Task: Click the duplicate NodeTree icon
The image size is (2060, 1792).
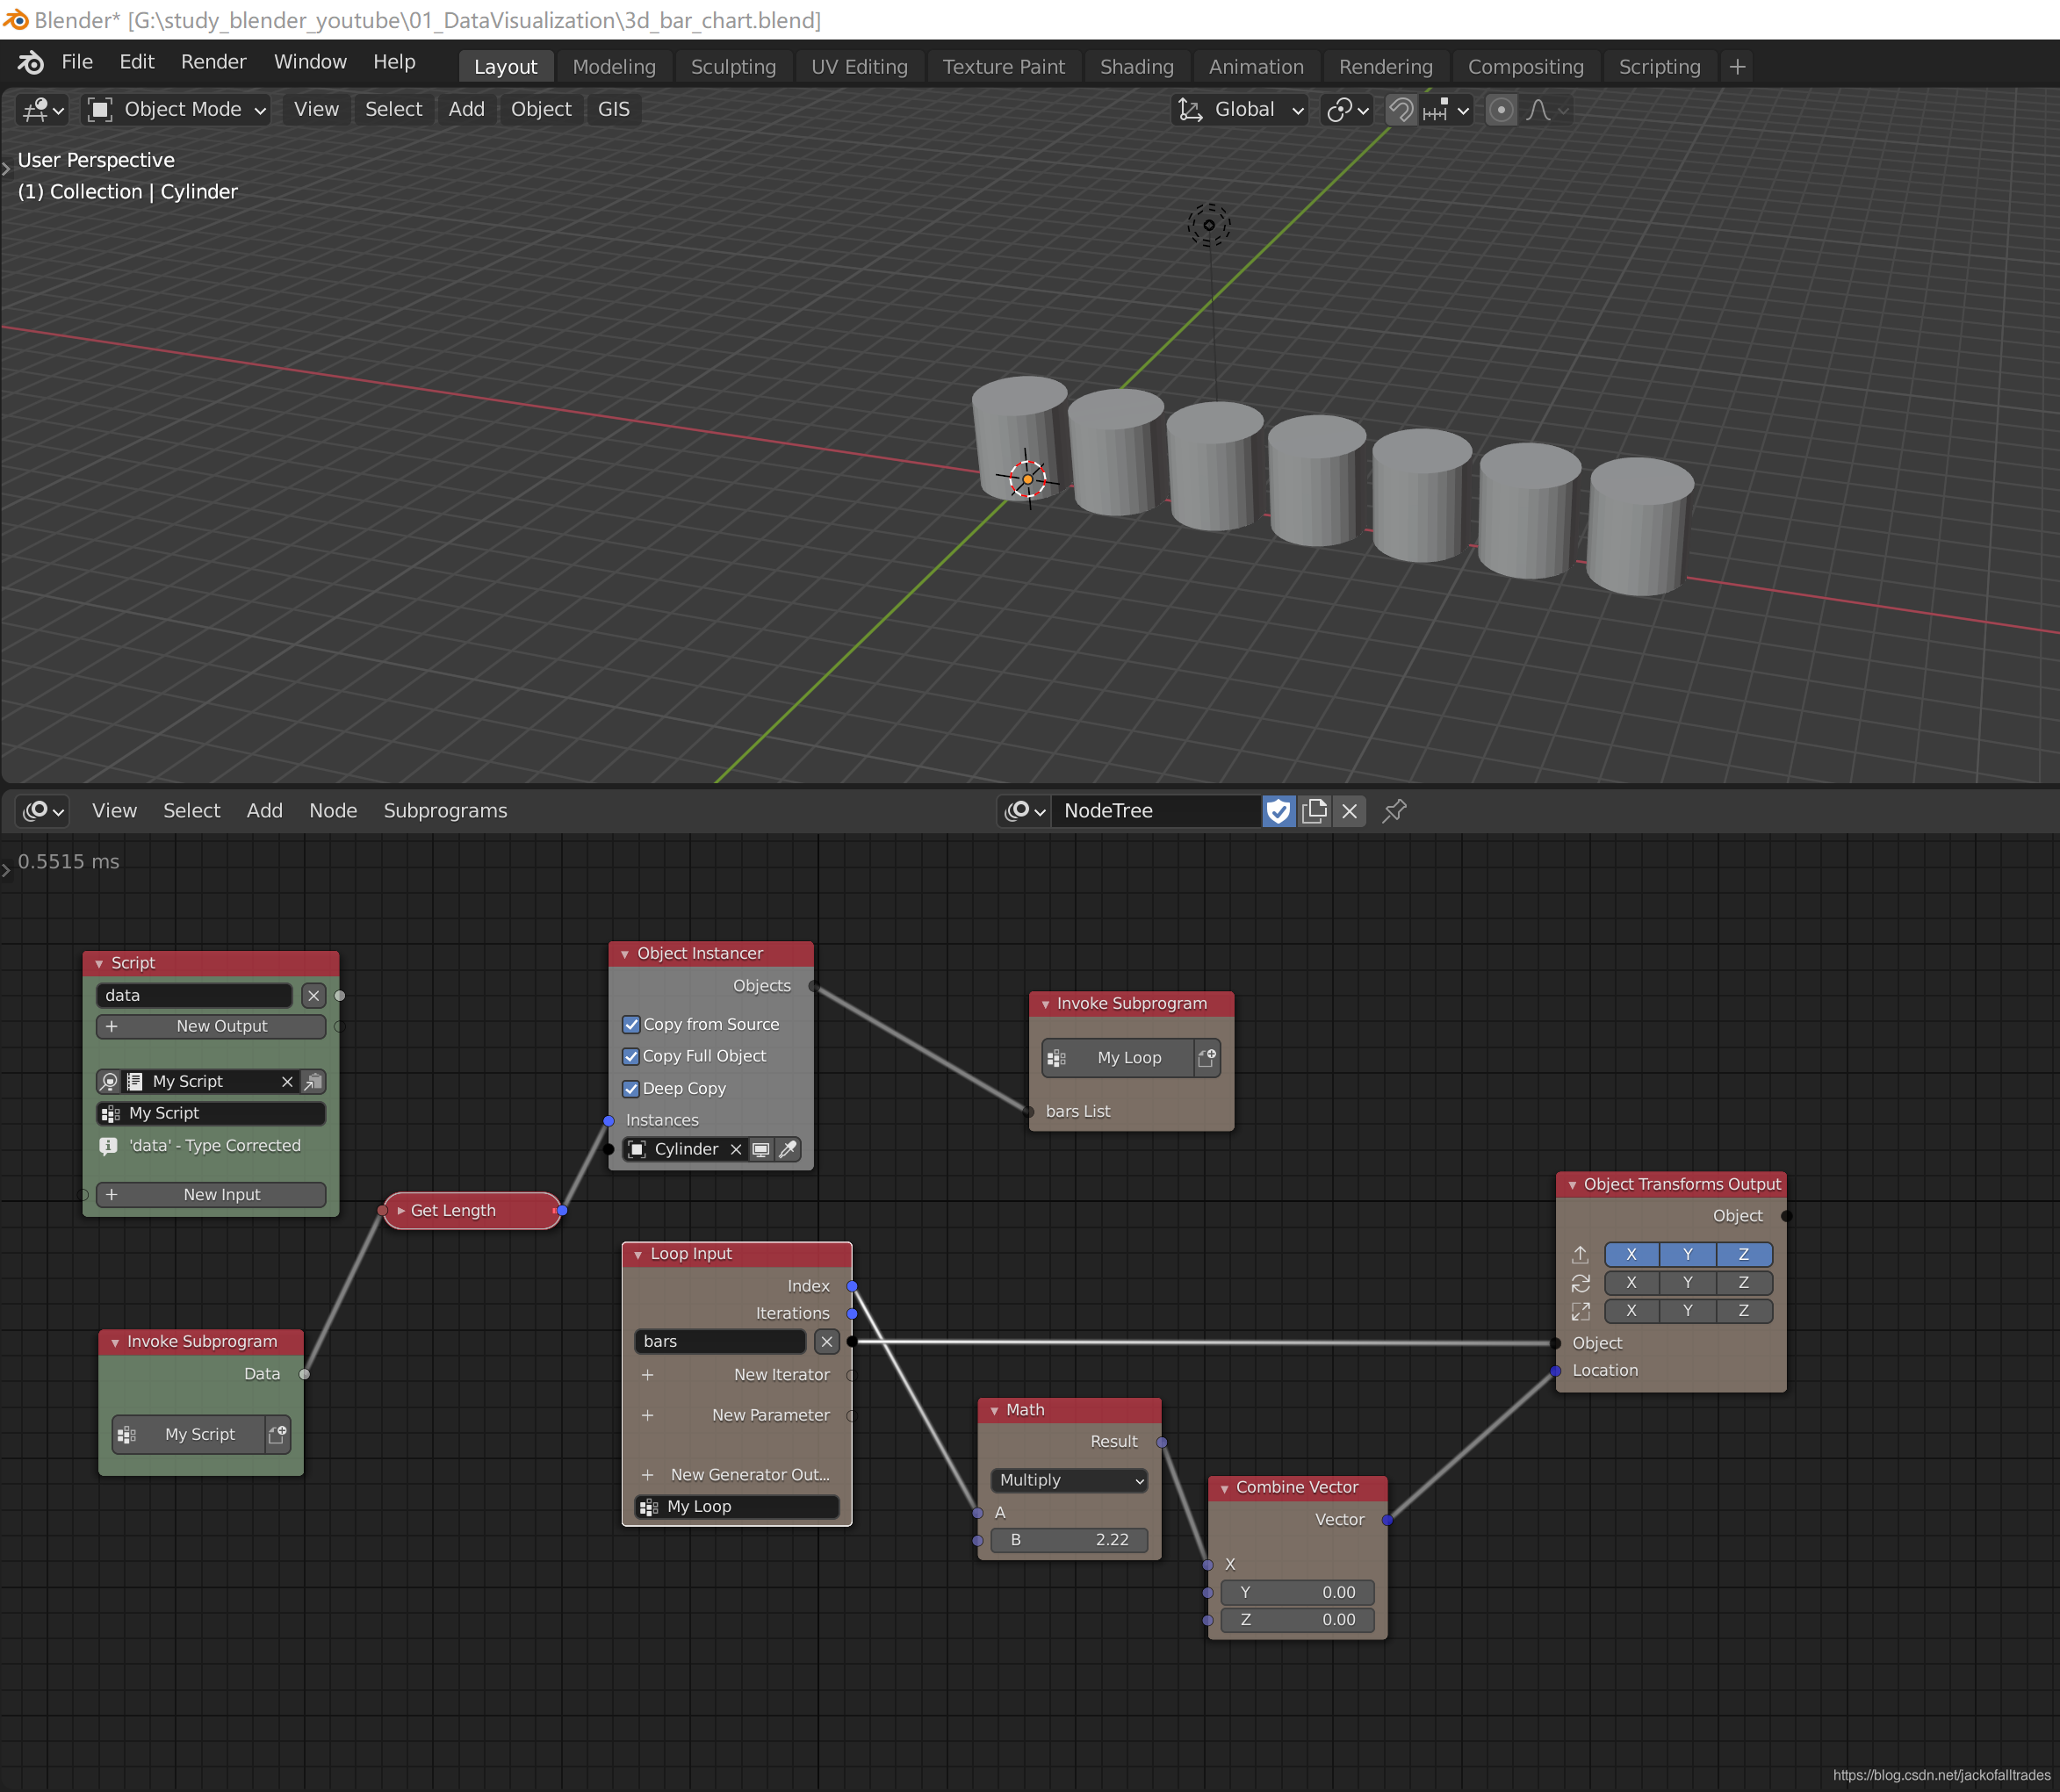Action: [1314, 811]
